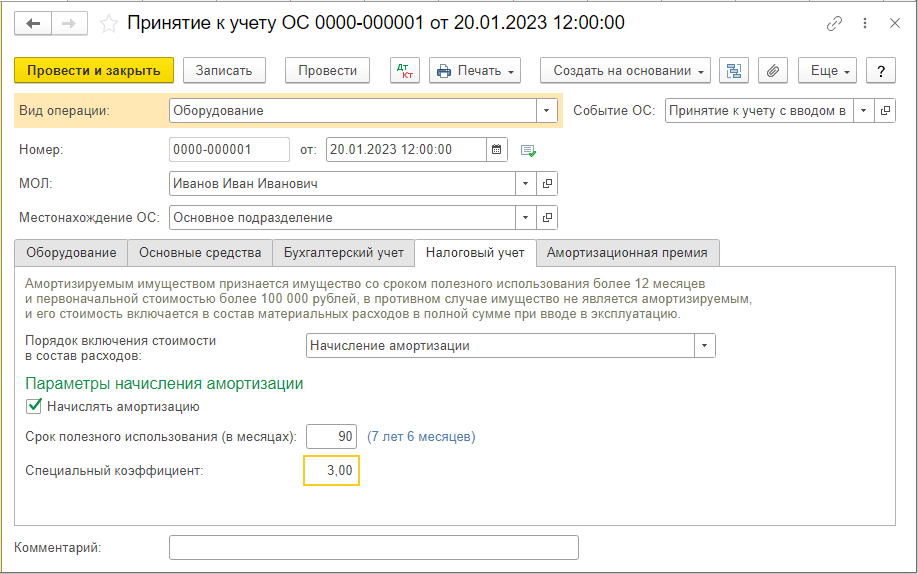Add document to favorites with star icon
The width and height of the screenshot is (918, 574).
coord(108,23)
